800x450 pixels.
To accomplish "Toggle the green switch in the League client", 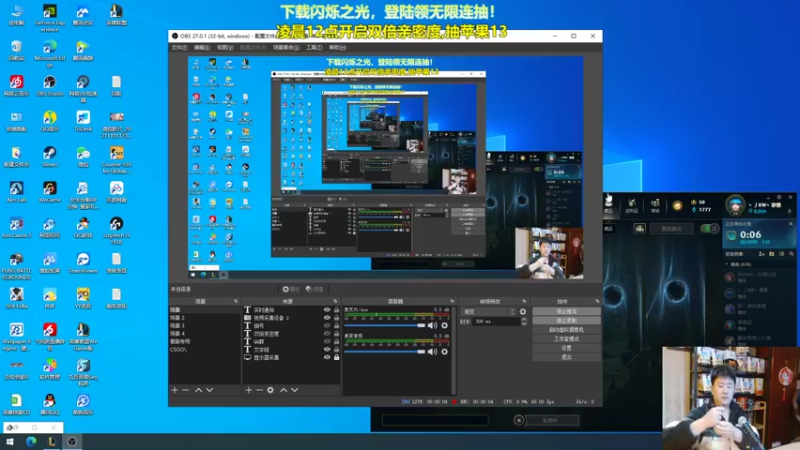I will 709,228.
